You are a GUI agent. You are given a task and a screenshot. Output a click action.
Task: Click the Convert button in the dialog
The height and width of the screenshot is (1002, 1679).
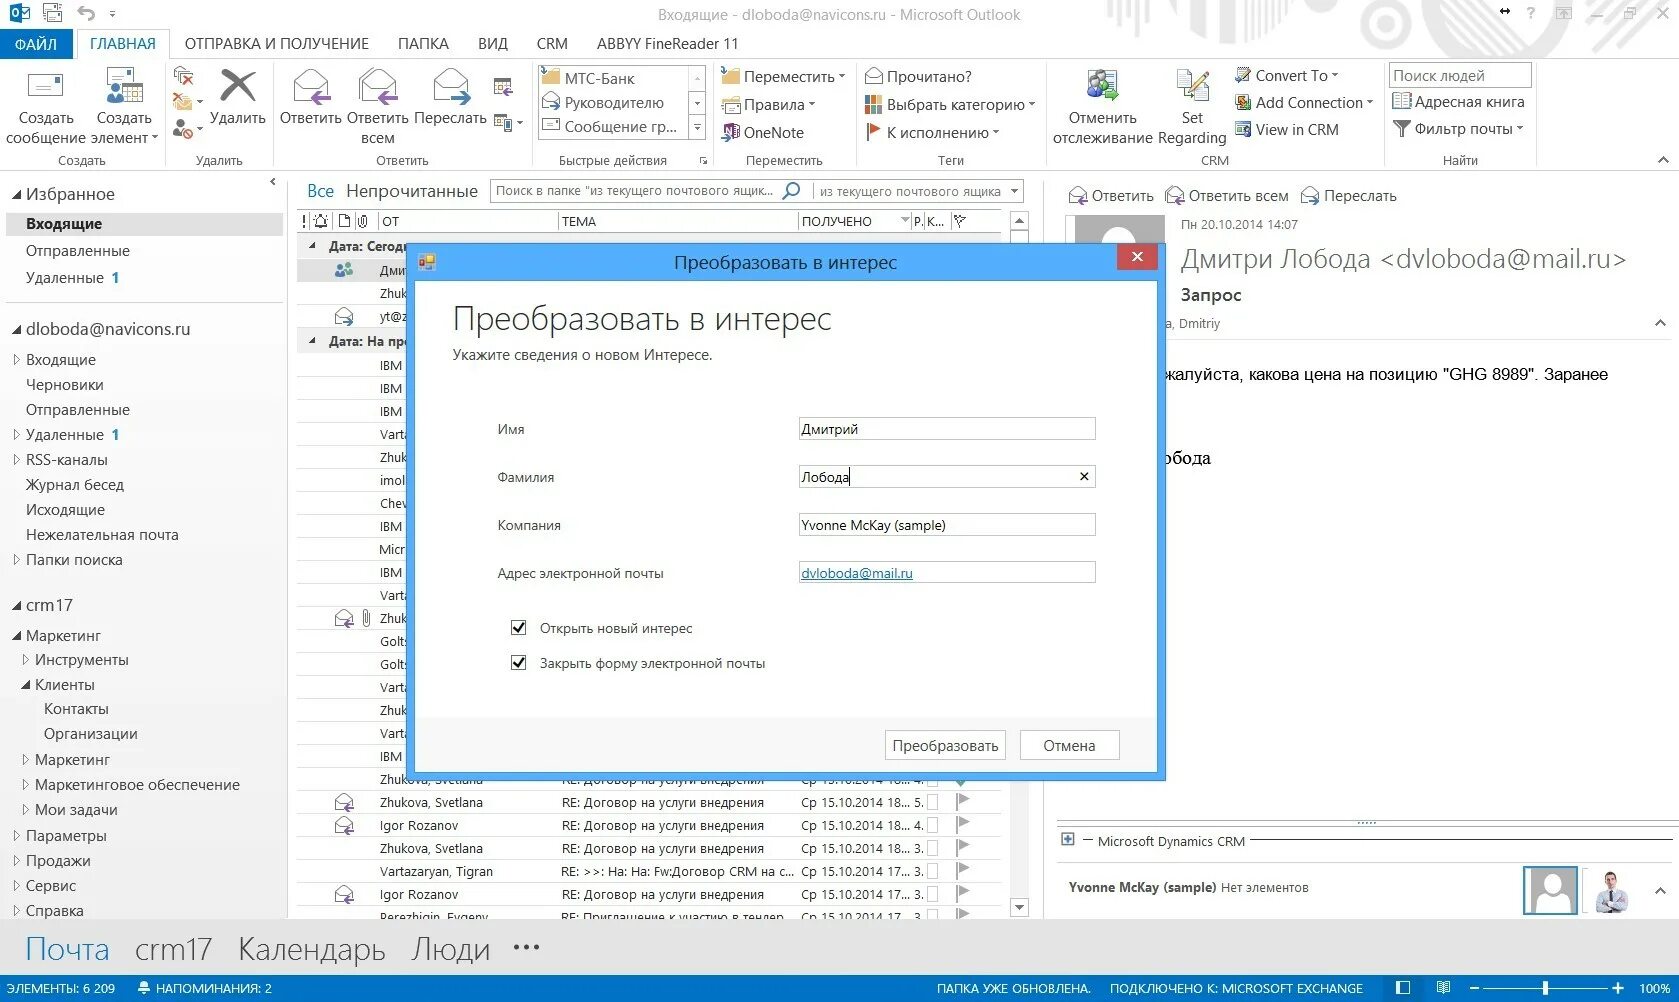pos(945,745)
